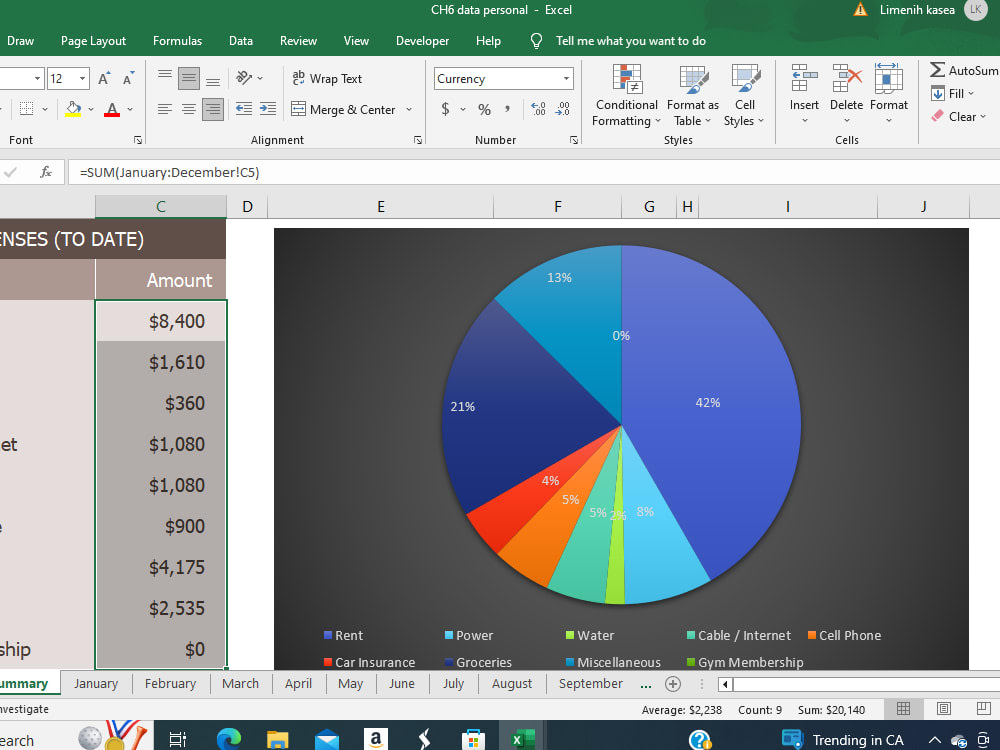The height and width of the screenshot is (750, 1000).
Task: Toggle Wrap Text
Action: (327, 78)
